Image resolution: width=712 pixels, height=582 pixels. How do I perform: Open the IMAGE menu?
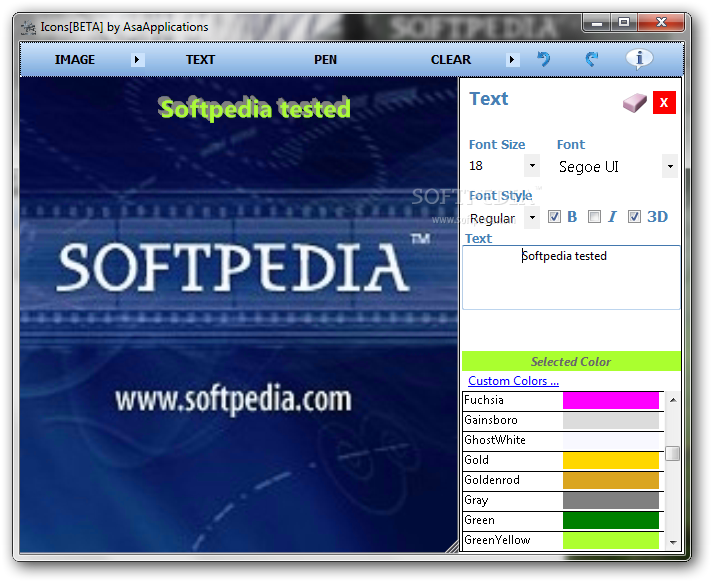[x=75, y=59]
